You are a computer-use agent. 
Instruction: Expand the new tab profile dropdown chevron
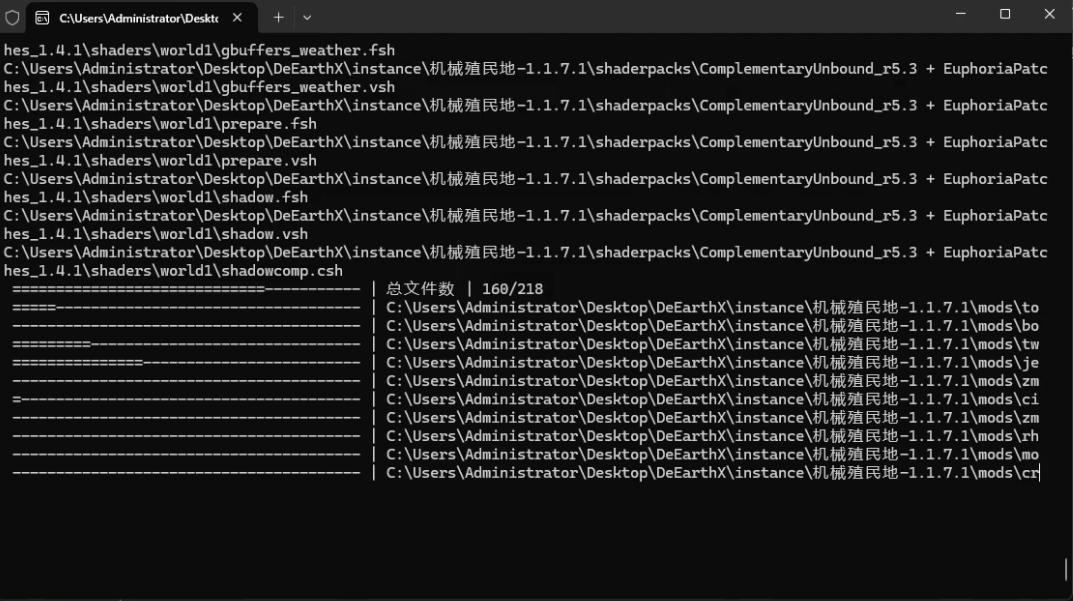point(307,17)
